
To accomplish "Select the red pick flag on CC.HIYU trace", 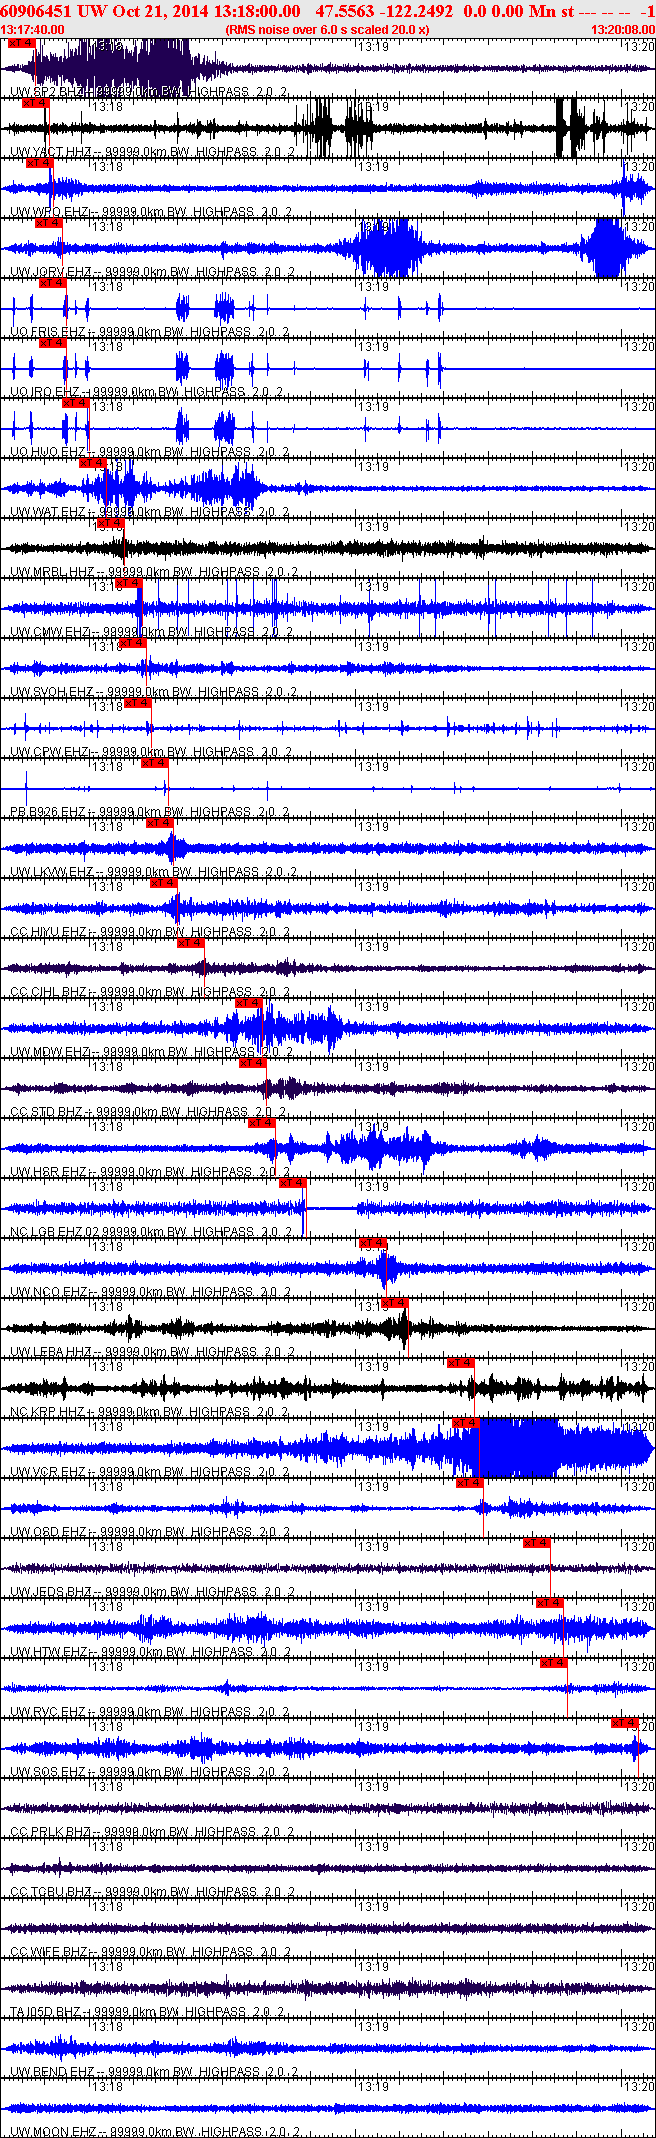I will [163, 883].
